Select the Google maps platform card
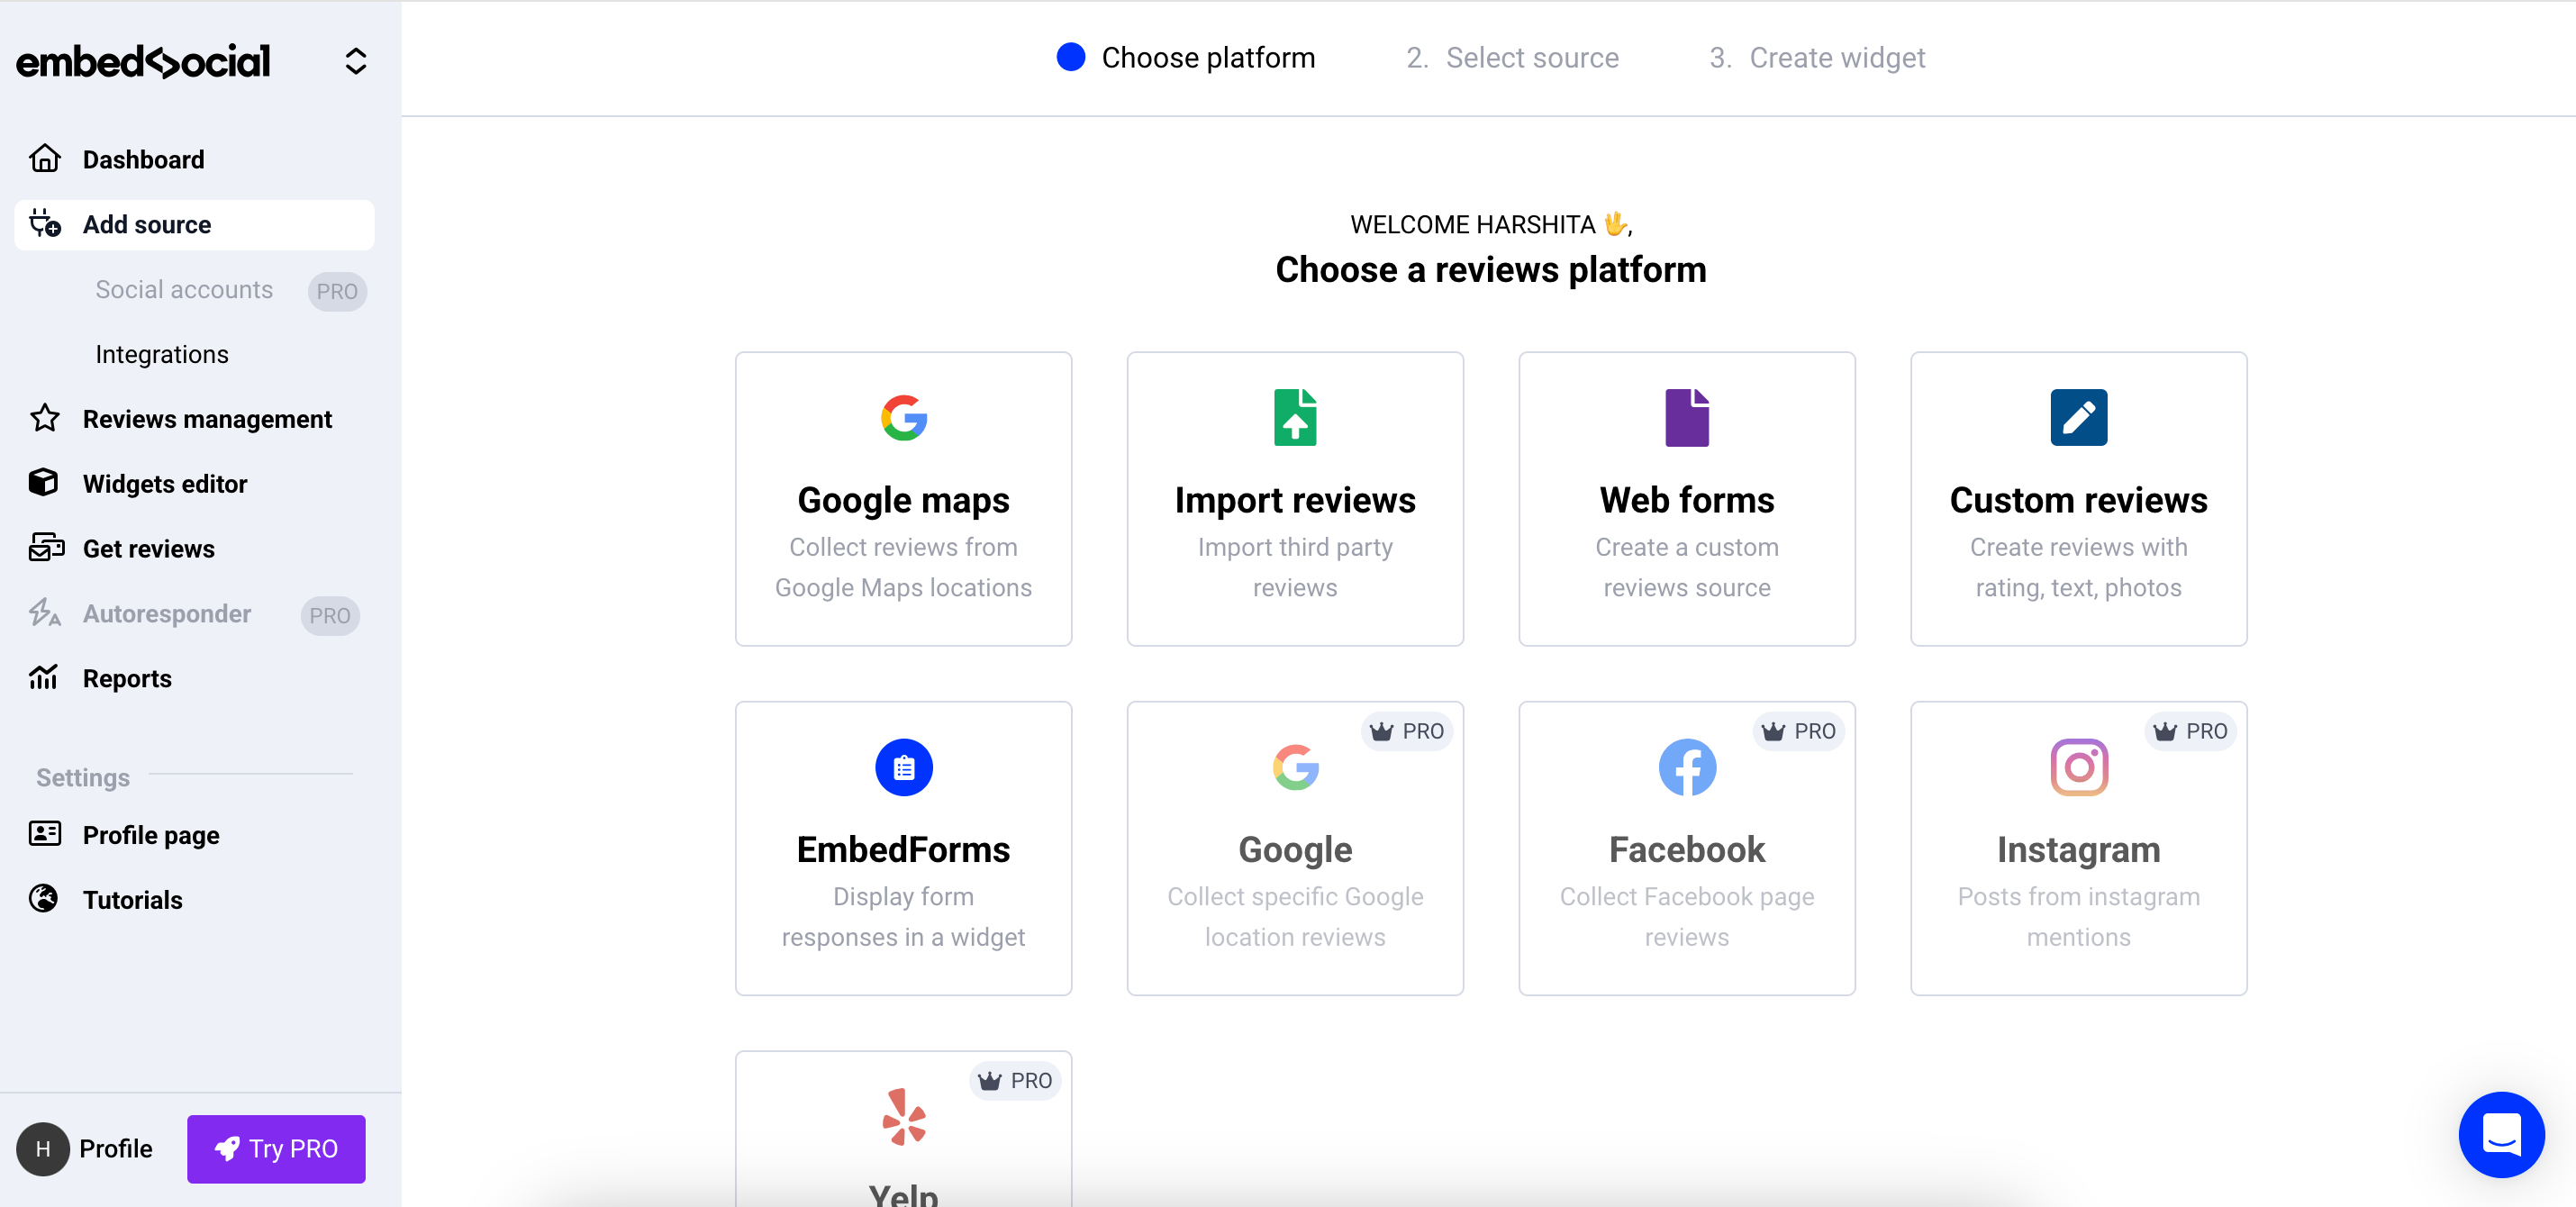 (x=903, y=498)
